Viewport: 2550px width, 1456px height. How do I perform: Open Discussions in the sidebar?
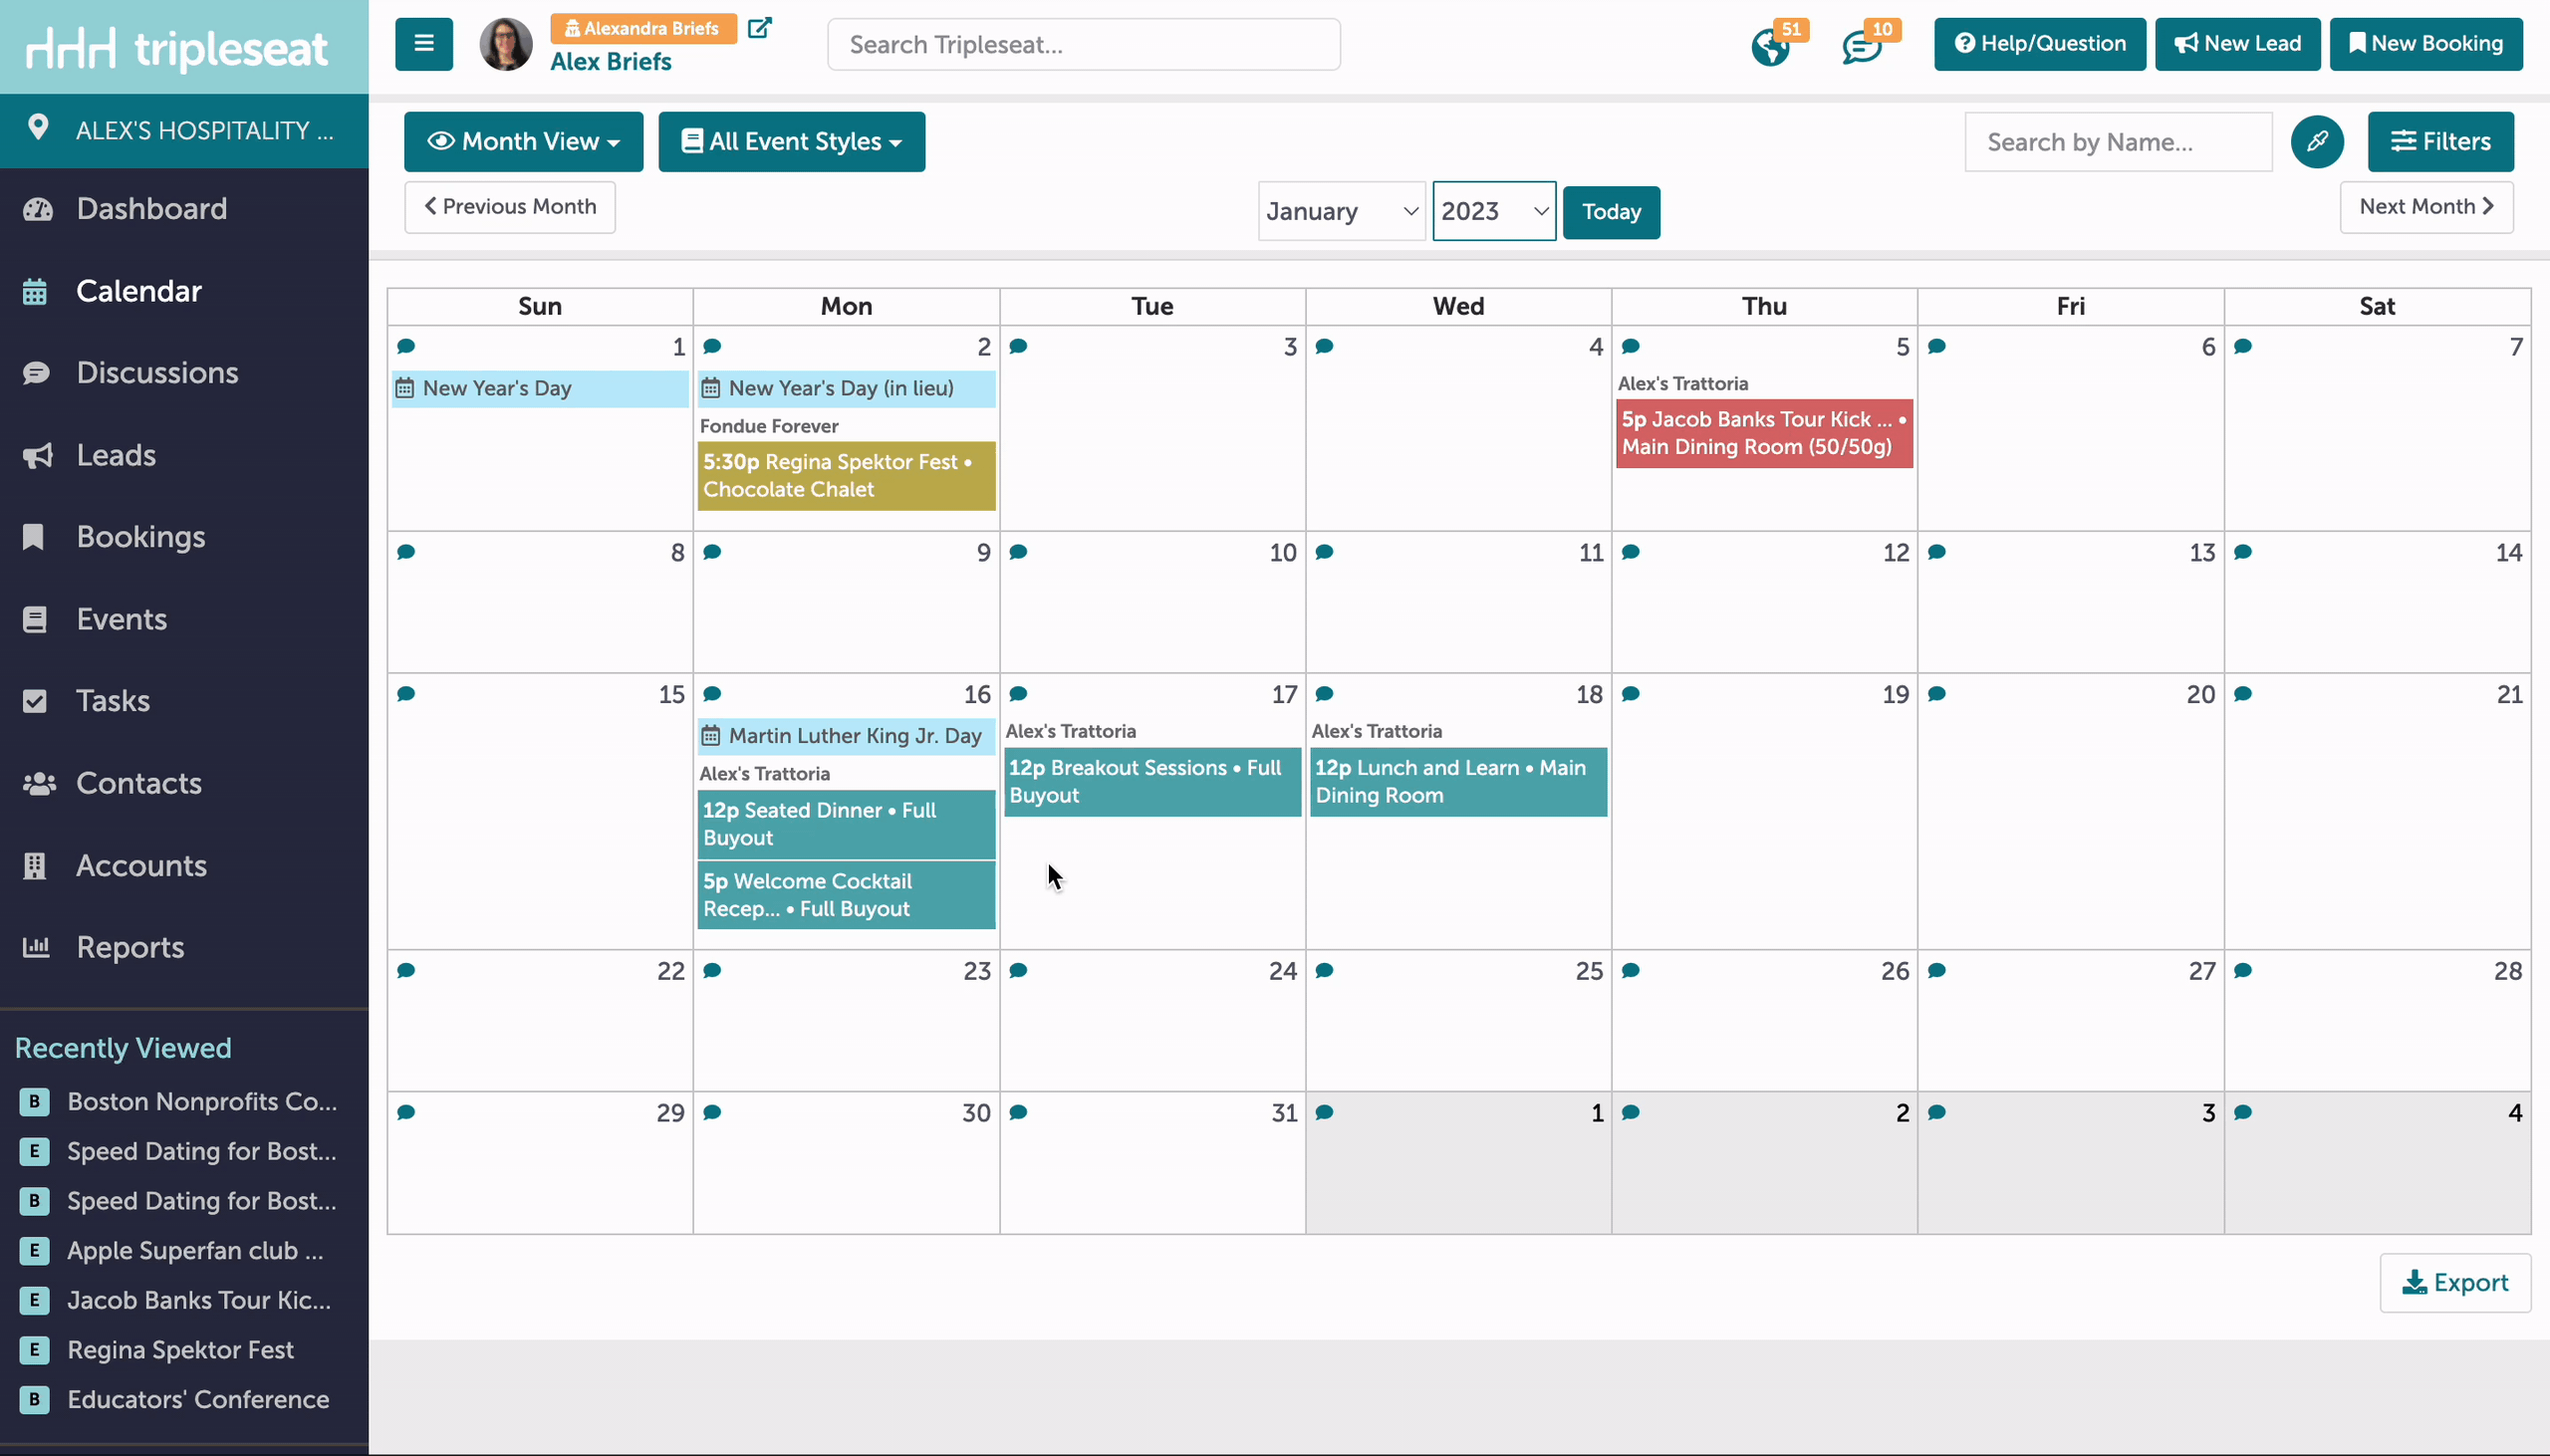click(157, 373)
